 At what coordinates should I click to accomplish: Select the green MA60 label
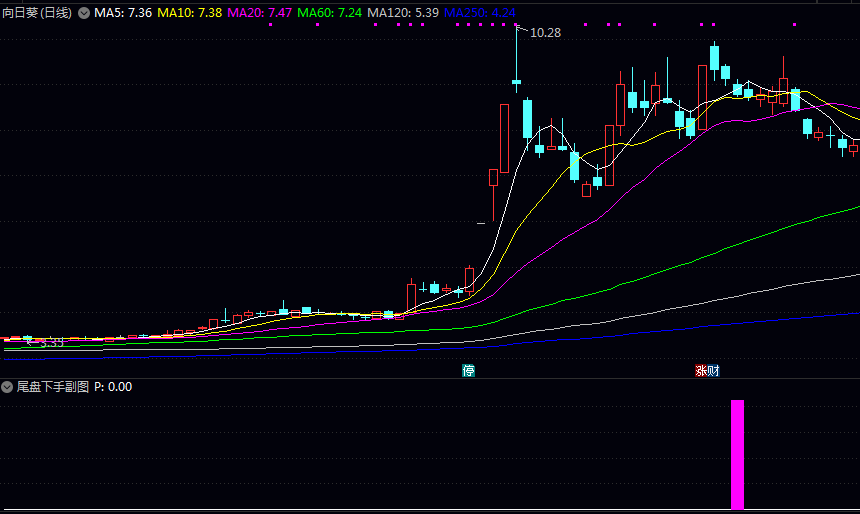point(330,13)
